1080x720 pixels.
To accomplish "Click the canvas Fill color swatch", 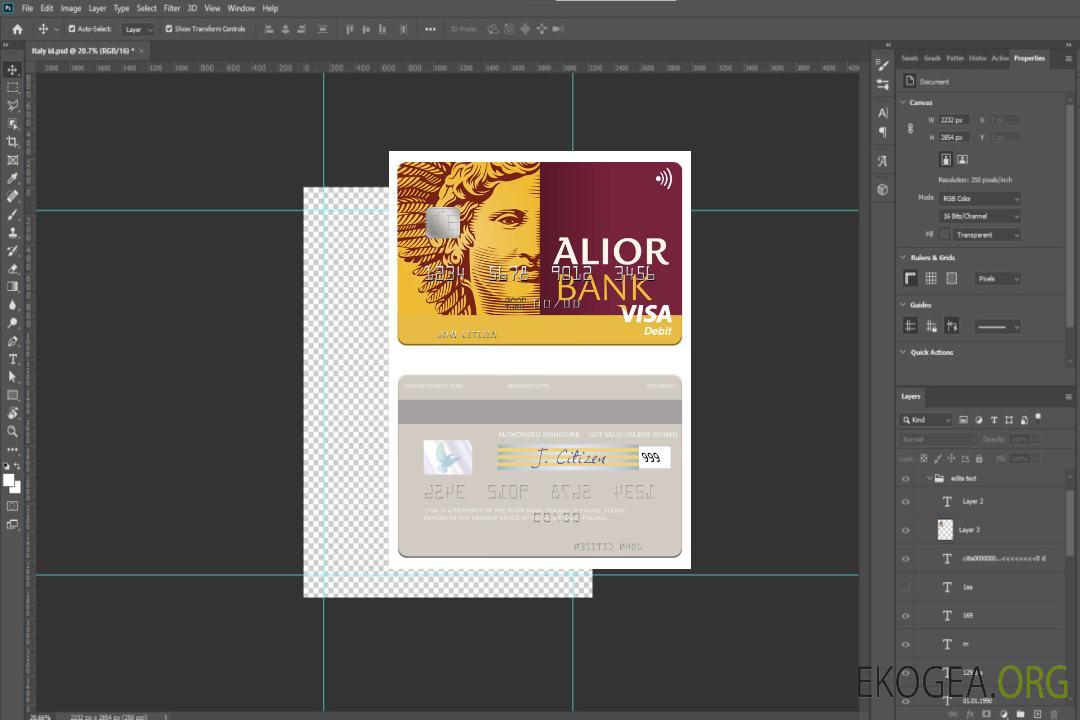I will [x=944, y=235].
